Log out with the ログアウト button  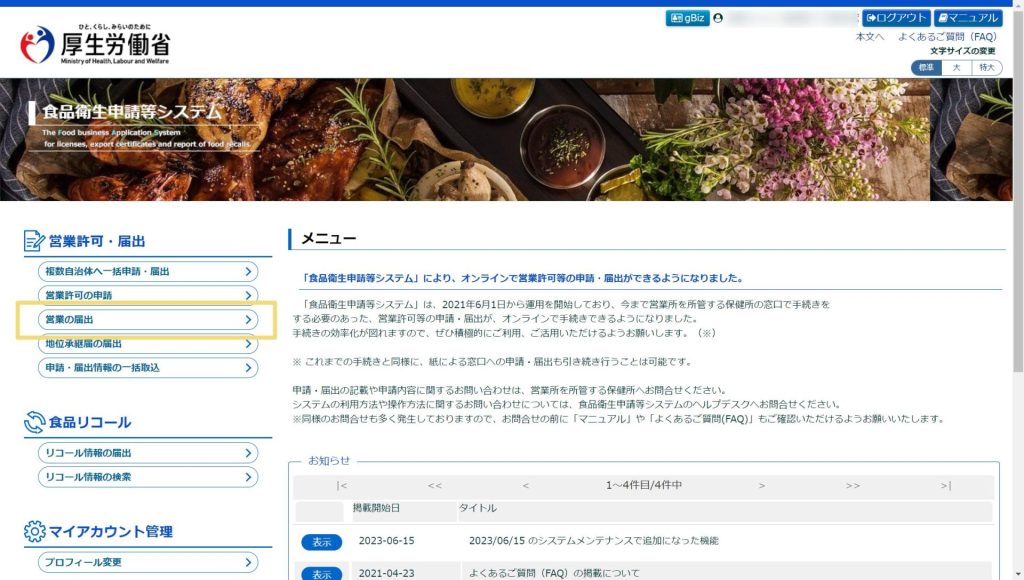click(896, 18)
